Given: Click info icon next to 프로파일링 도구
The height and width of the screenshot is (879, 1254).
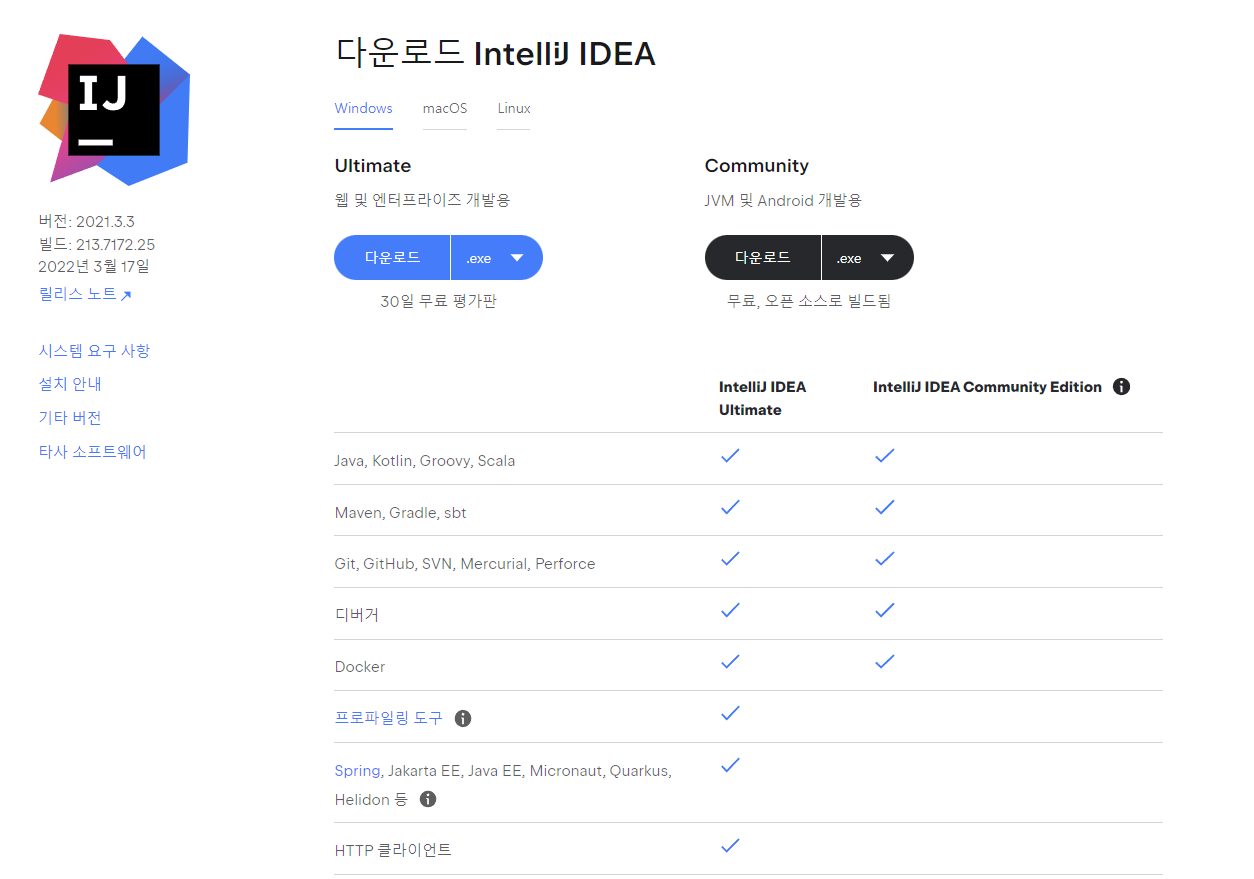Looking at the screenshot, I should 463,718.
